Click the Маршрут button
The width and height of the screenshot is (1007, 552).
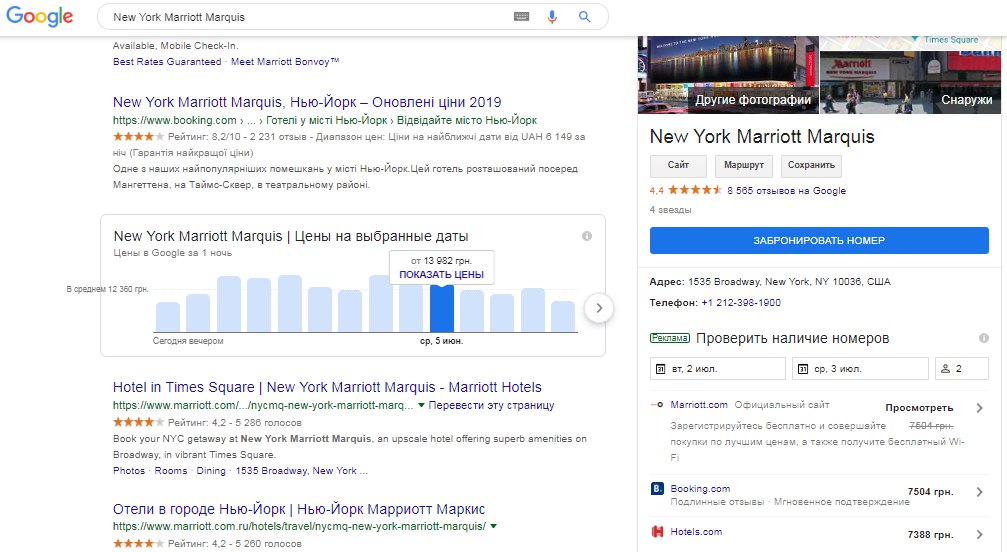pos(744,166)
